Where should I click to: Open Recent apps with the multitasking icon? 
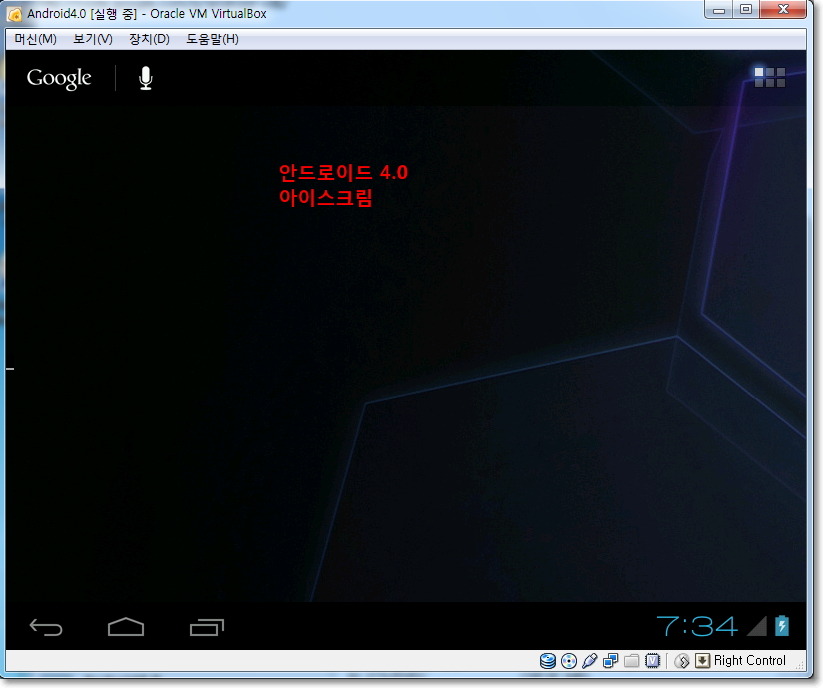pyautogui.click(x=206, y=625)
